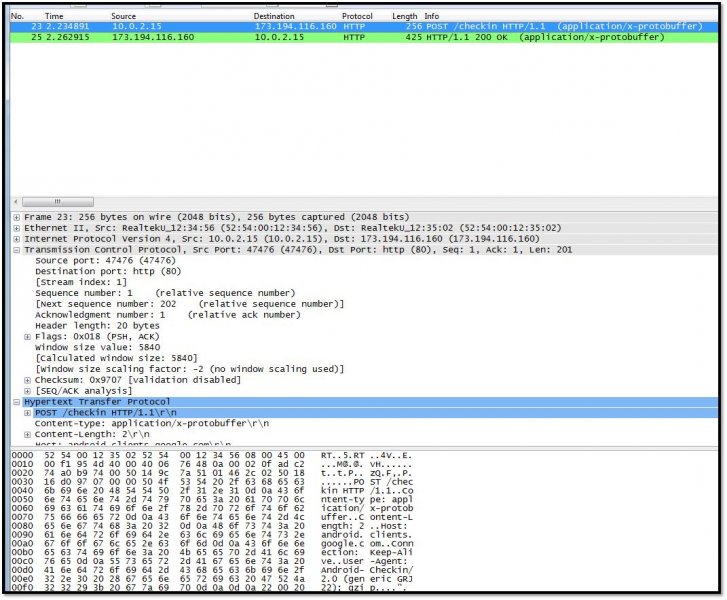
Task: Select the window size scaling factor line
Action: 190,369
